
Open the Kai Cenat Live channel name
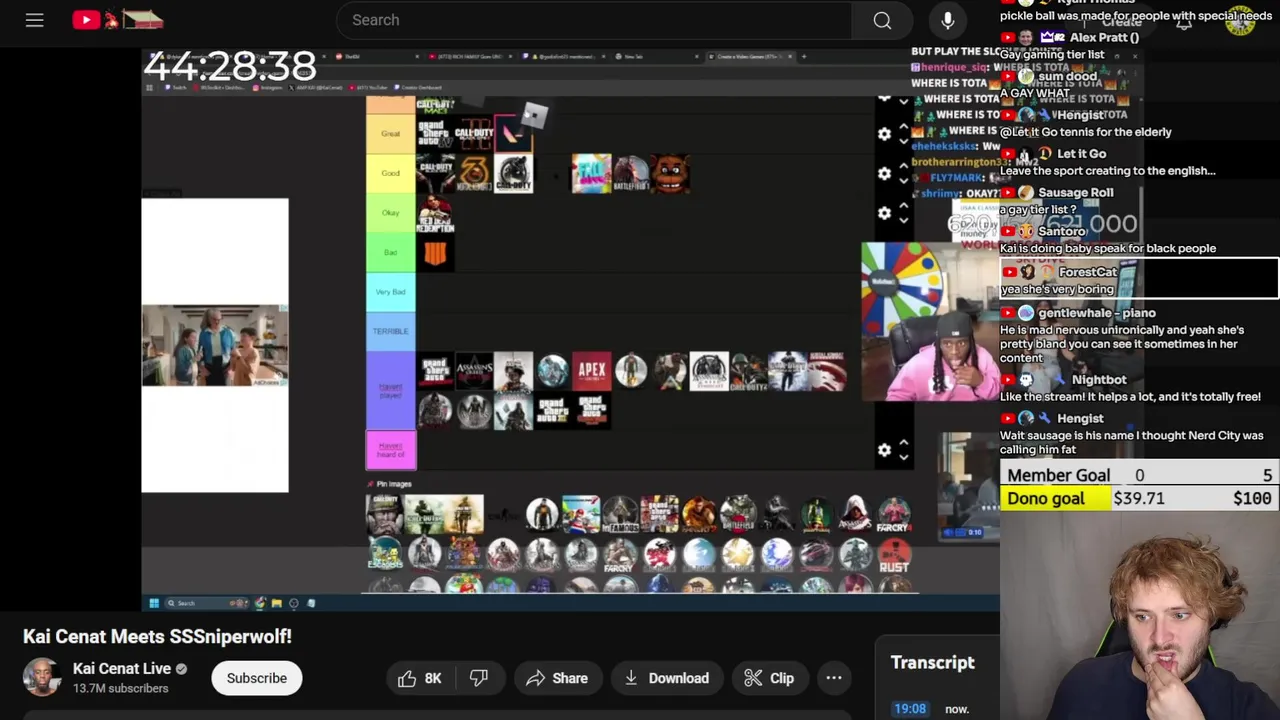pos(122,668)
